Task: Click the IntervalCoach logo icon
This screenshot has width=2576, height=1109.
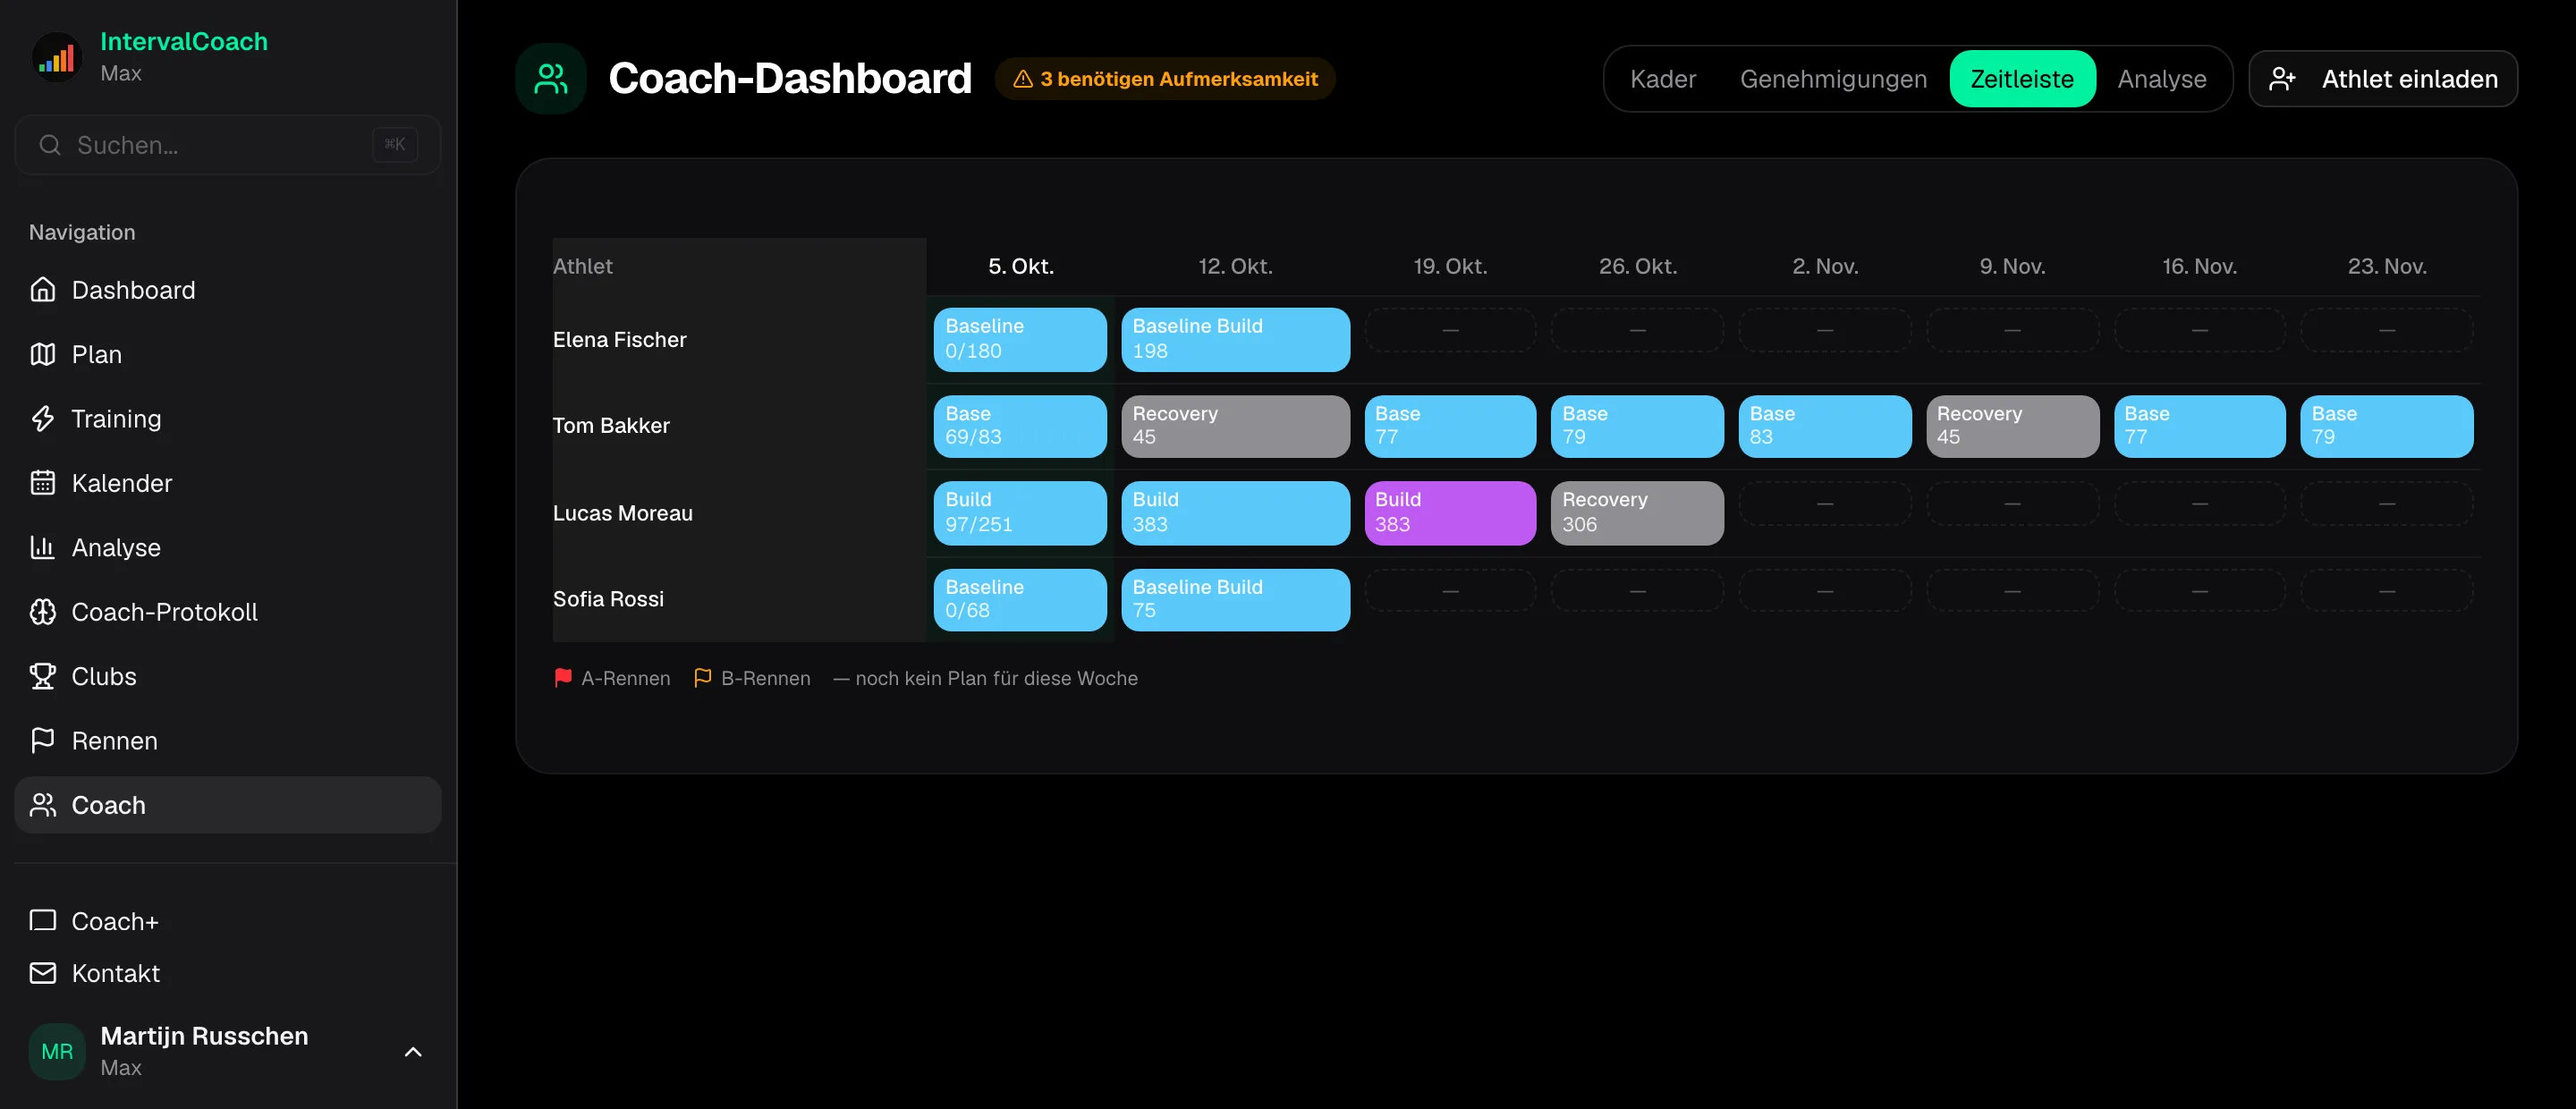Action: click(x=57, y=57)
